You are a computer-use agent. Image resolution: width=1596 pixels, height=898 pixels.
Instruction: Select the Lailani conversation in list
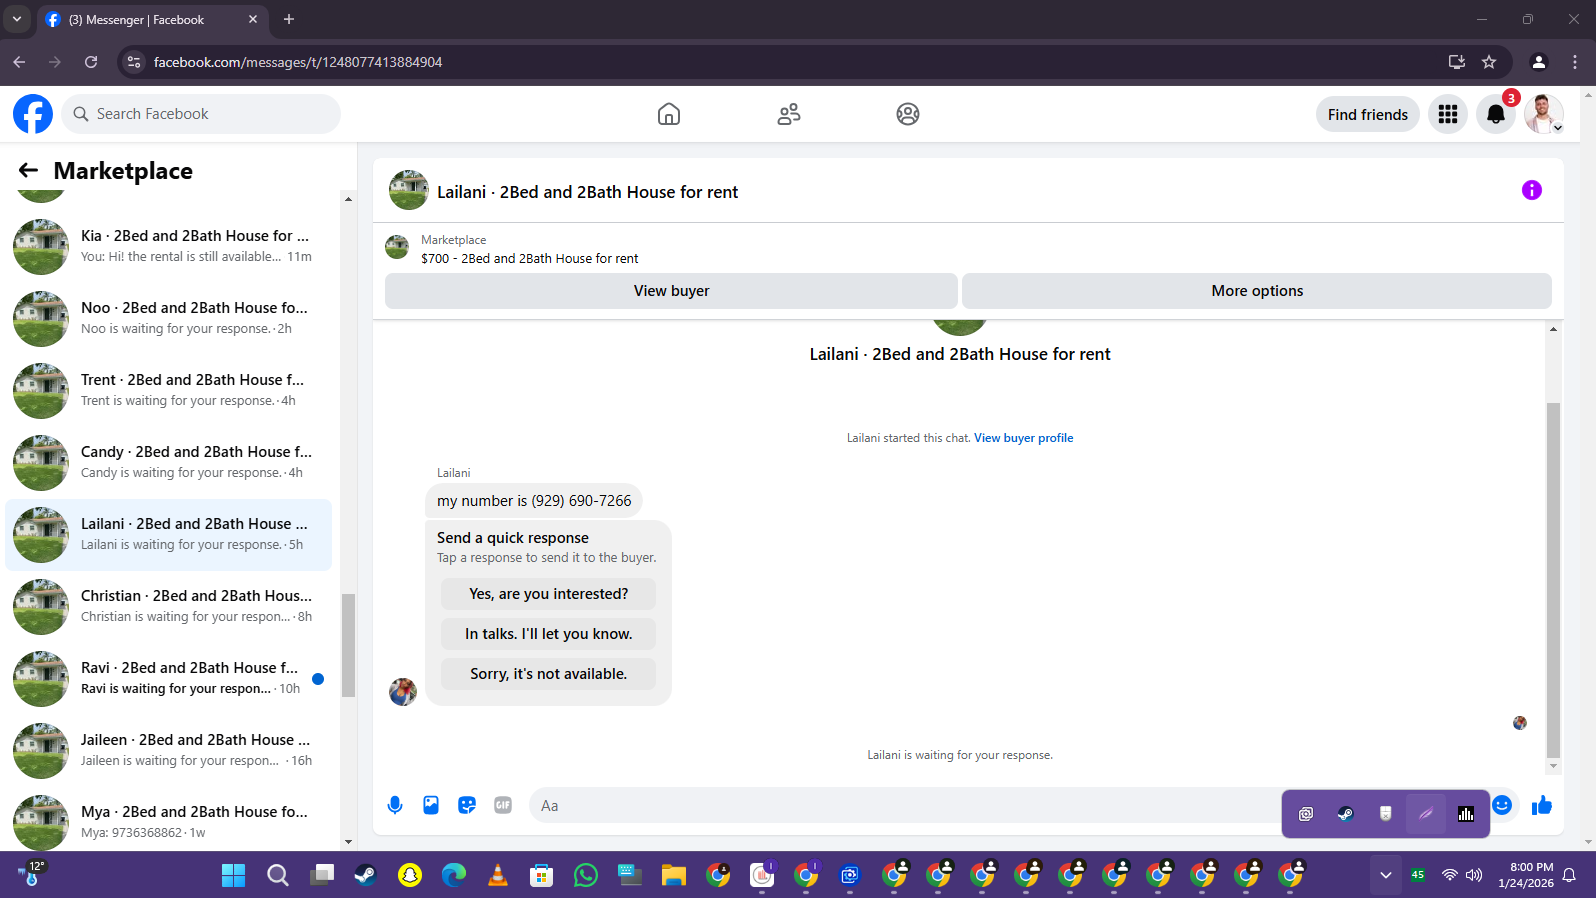(169, 535)
